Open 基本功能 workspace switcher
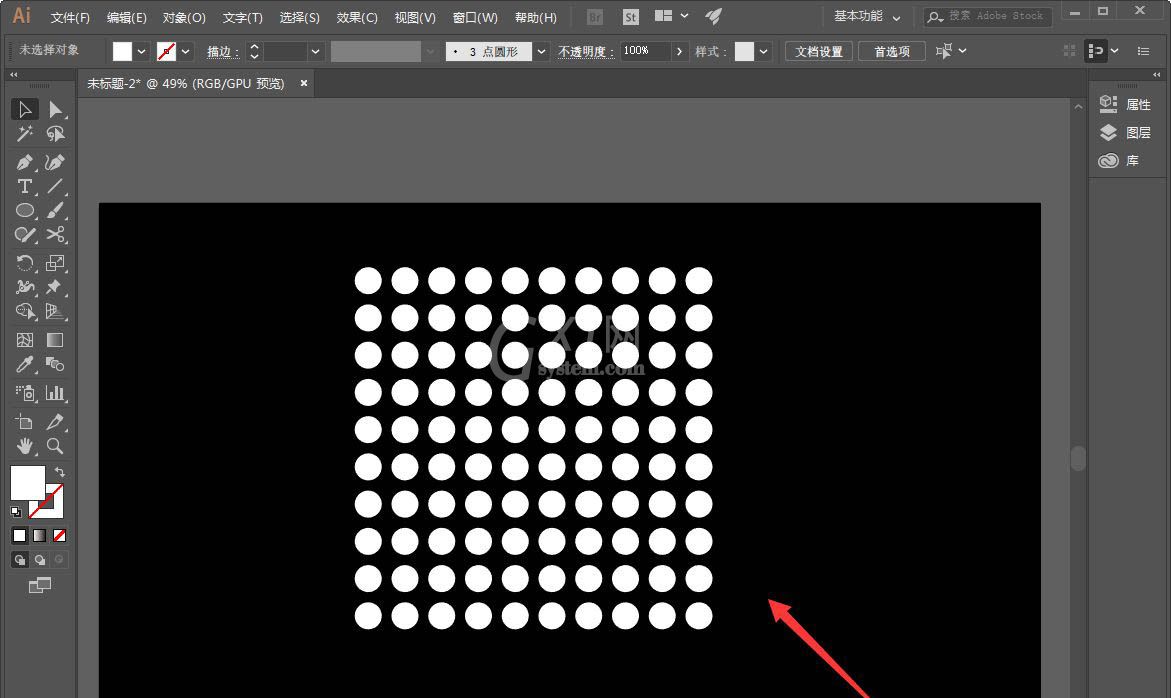1171x698 pixels. (x=867, y=16)
